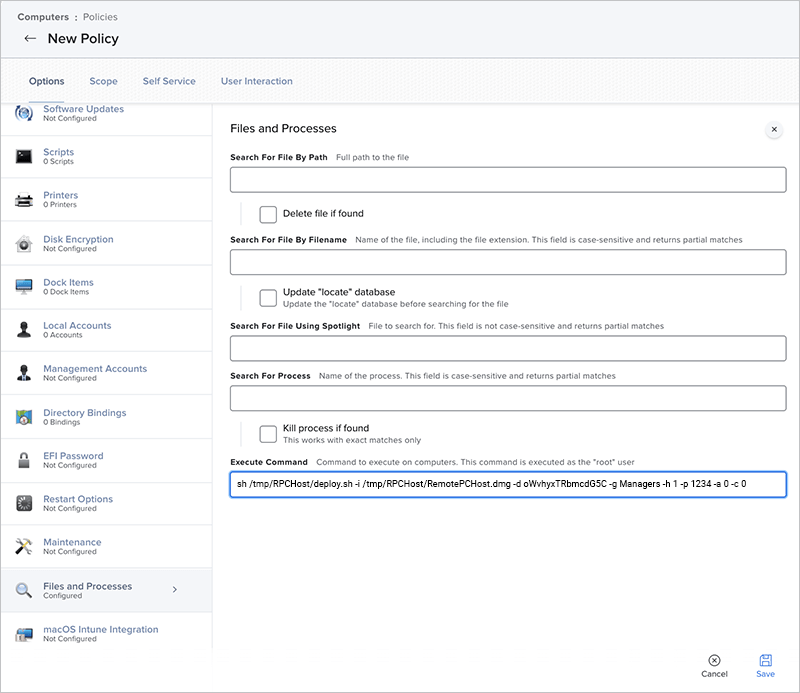
Task: Click the Dock Items monitor icon
Action: click(x=24, y=287)
